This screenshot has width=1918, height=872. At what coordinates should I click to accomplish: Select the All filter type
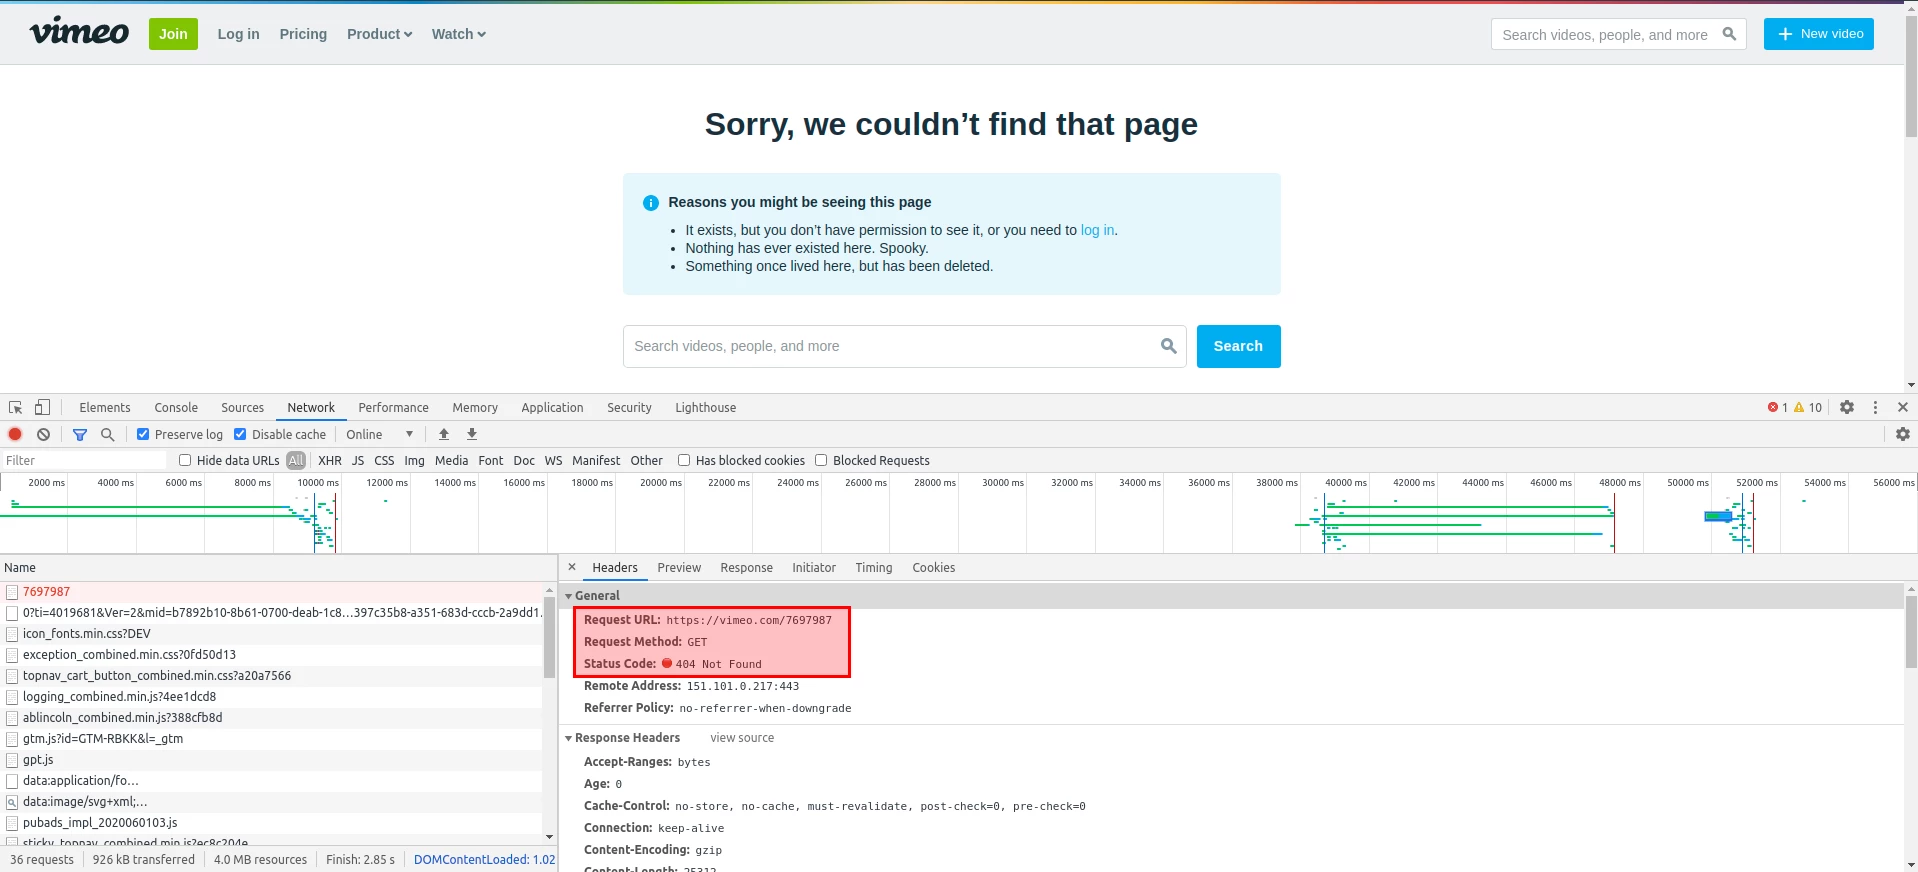pyautogui.click(x=296, y=460)
